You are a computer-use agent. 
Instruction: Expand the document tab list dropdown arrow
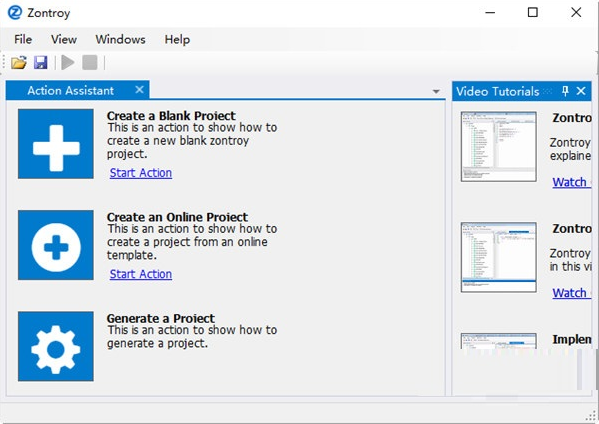pos(436,92)
